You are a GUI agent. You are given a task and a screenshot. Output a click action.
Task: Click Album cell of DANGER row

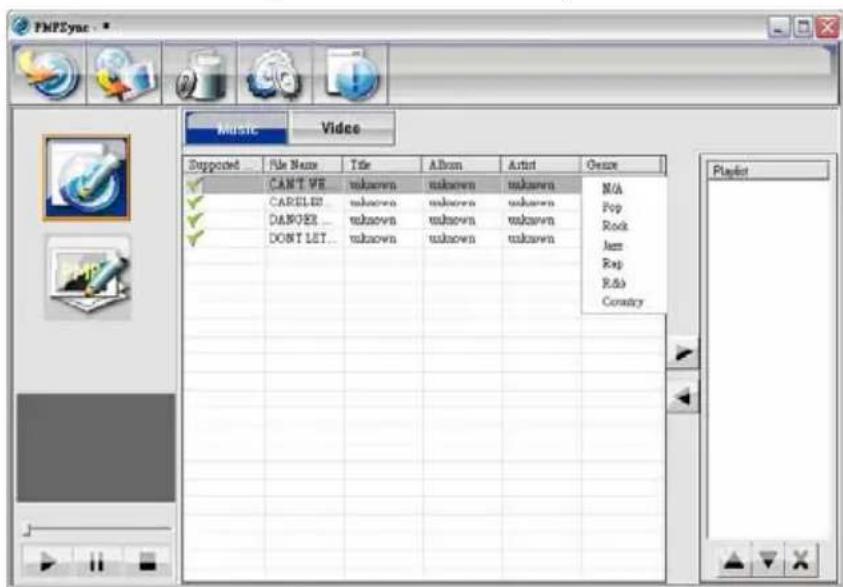pos(461,220)
